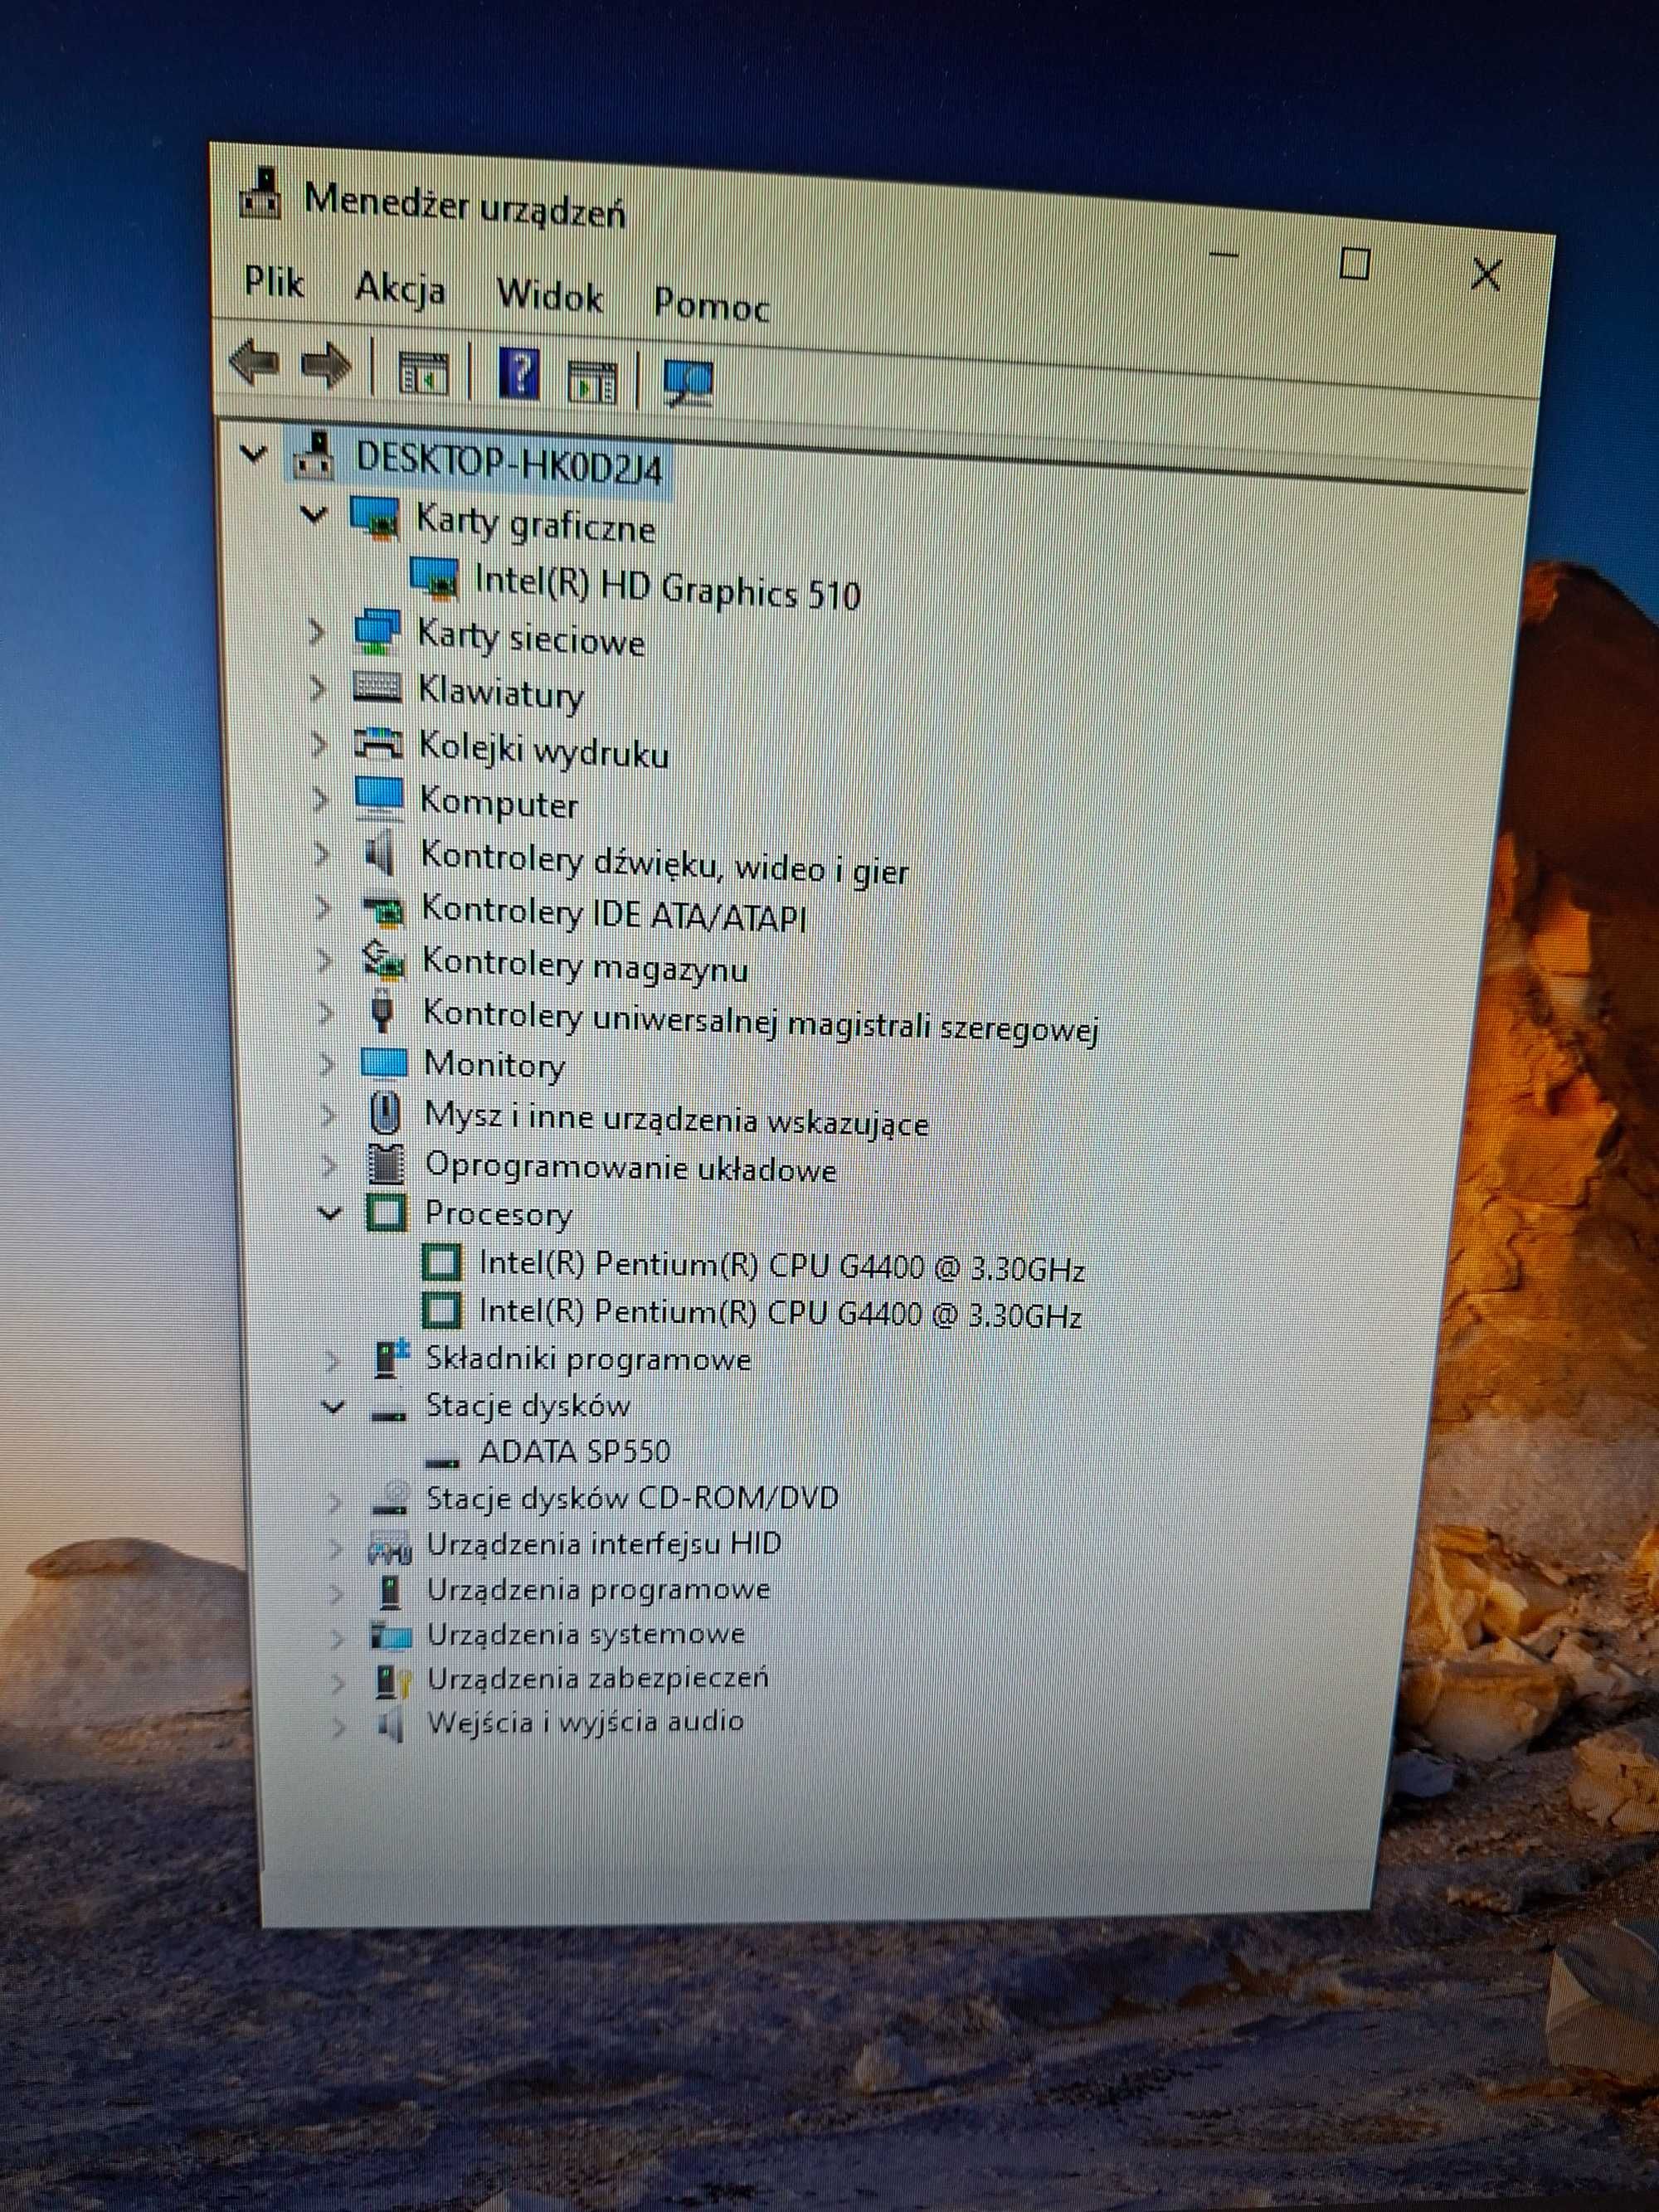Click the USB plug icon for serial bus controllers
The width and height of the screenshot is (1659, 2212).
pyautogui.click(x=381, y=1012)
